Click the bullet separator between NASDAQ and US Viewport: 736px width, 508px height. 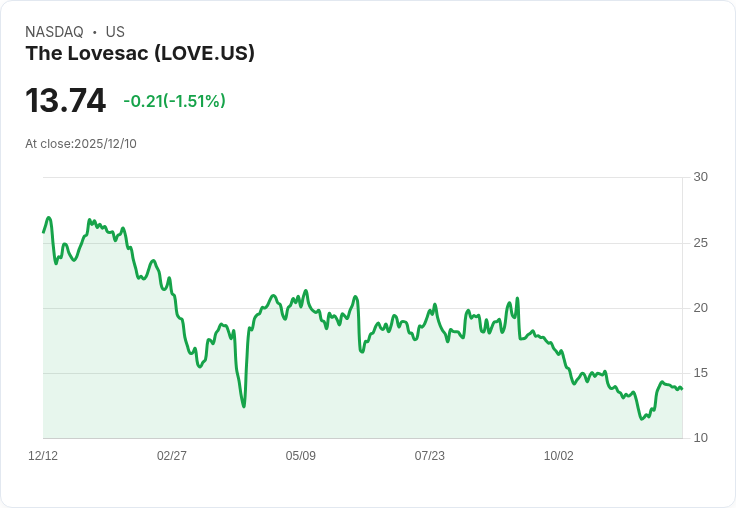tap(94, 32)
